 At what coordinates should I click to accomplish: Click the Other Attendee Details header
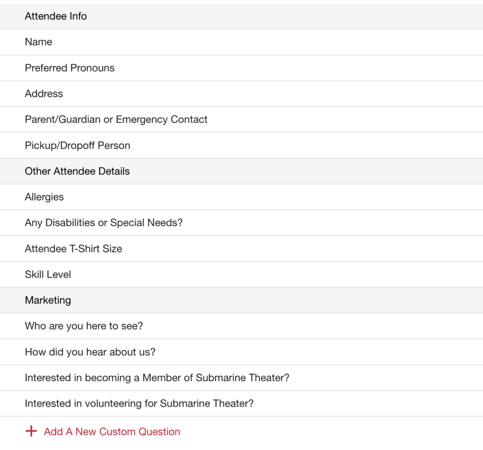tap(241, 171)
